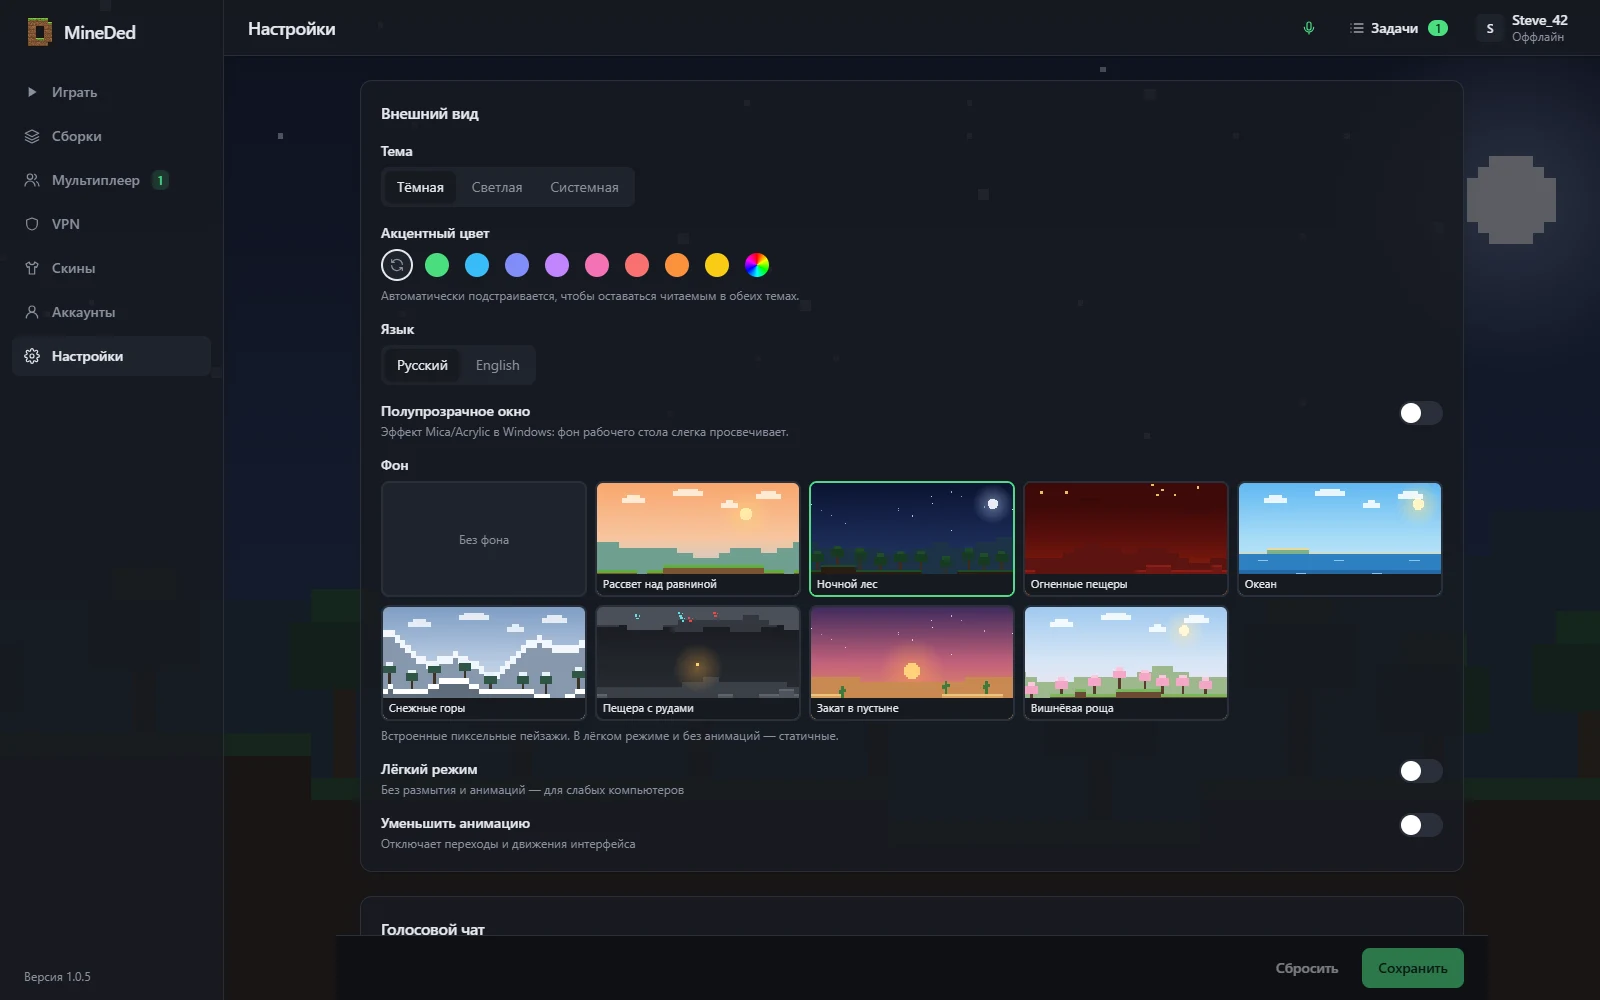Choose Снежные горы background
This screenshot has height=1000, width=1600.
pos(484,663)
